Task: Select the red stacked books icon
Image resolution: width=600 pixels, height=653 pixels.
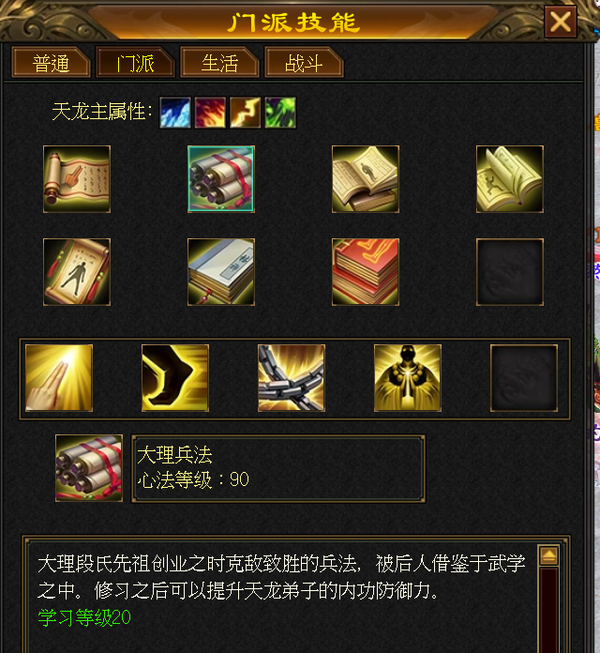Action: [x=365, y=272]
